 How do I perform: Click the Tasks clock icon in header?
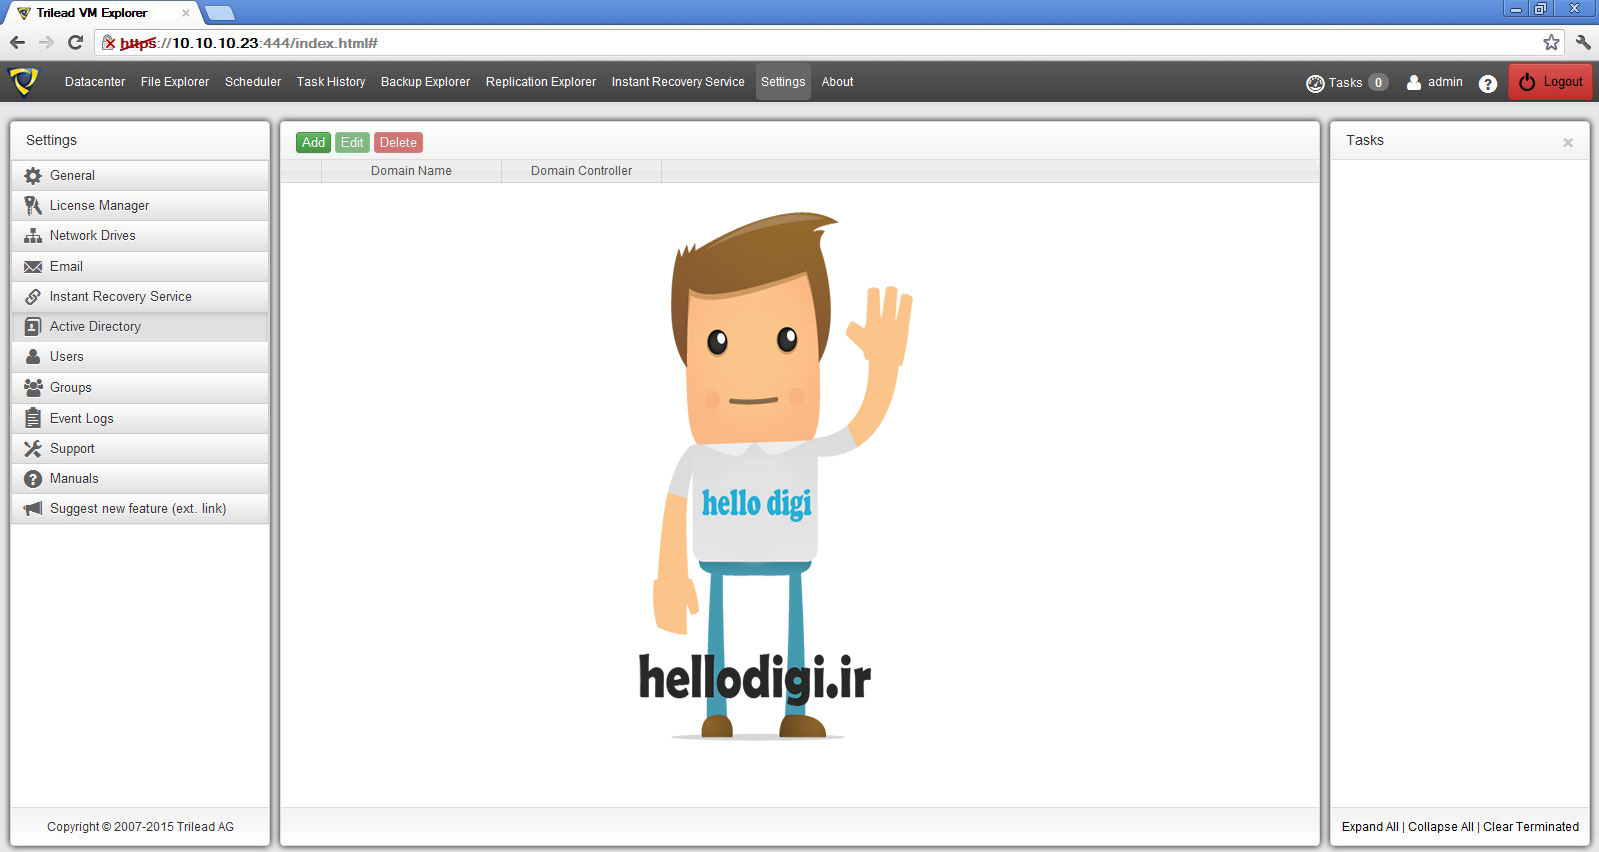1315,83
